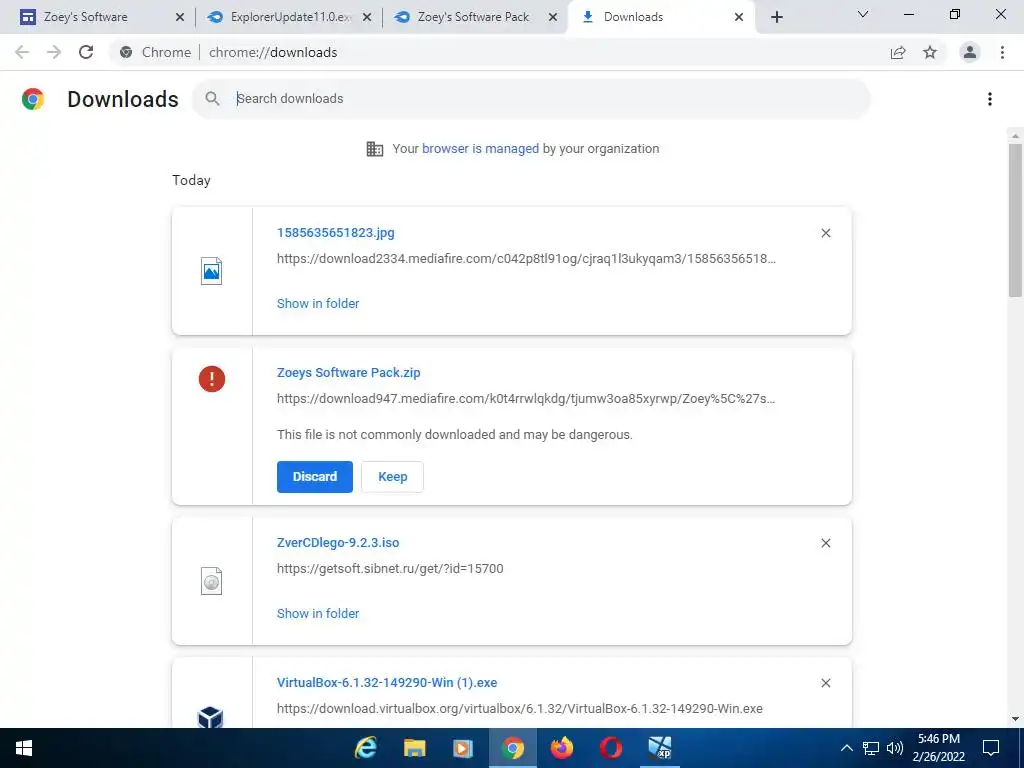
Task: Close the ExplorerUpdate11.0.exe tab
Action: pos(367,17)
